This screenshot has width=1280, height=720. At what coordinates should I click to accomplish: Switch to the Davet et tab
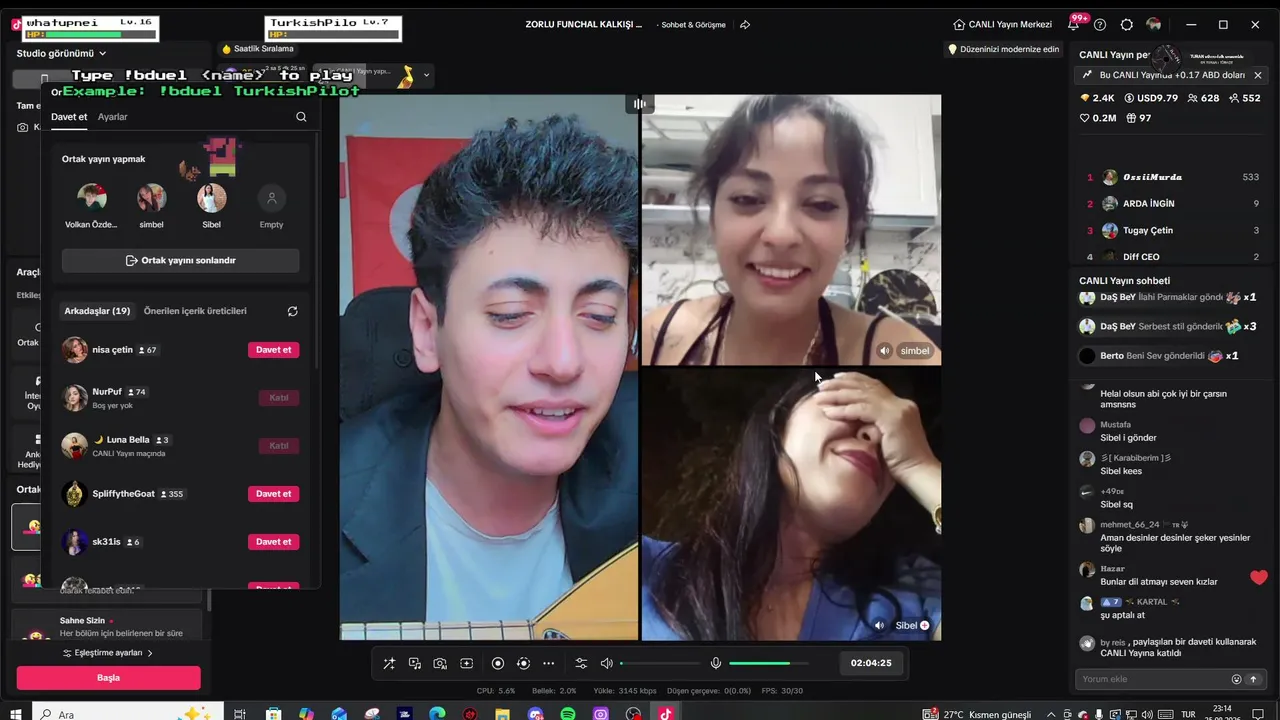(69, 117)
